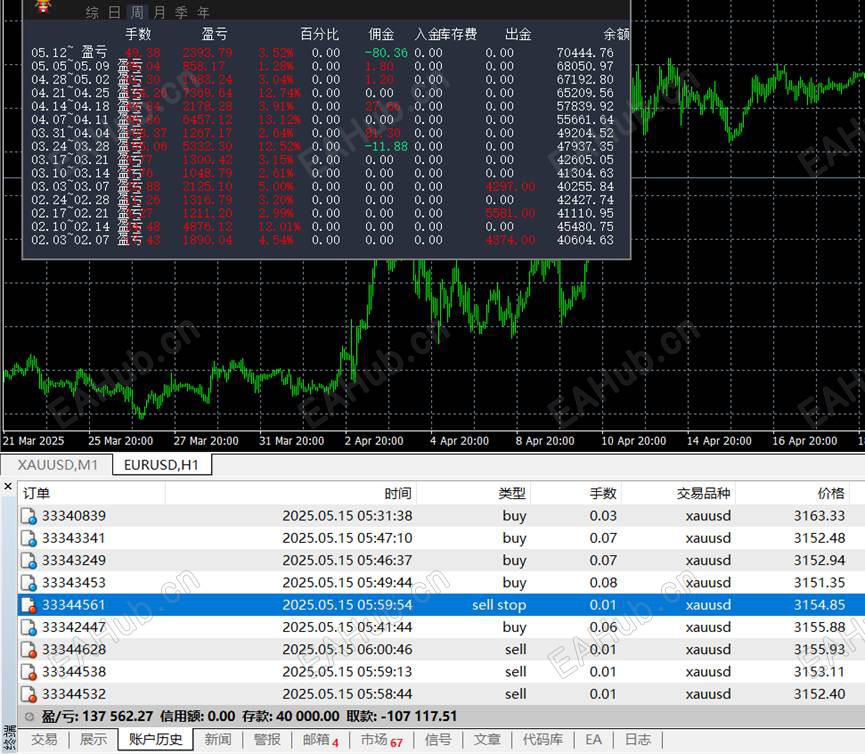Open the XAUUSD,M1 chart tab
Screen dimensions: 865x754
coord(57,465)
